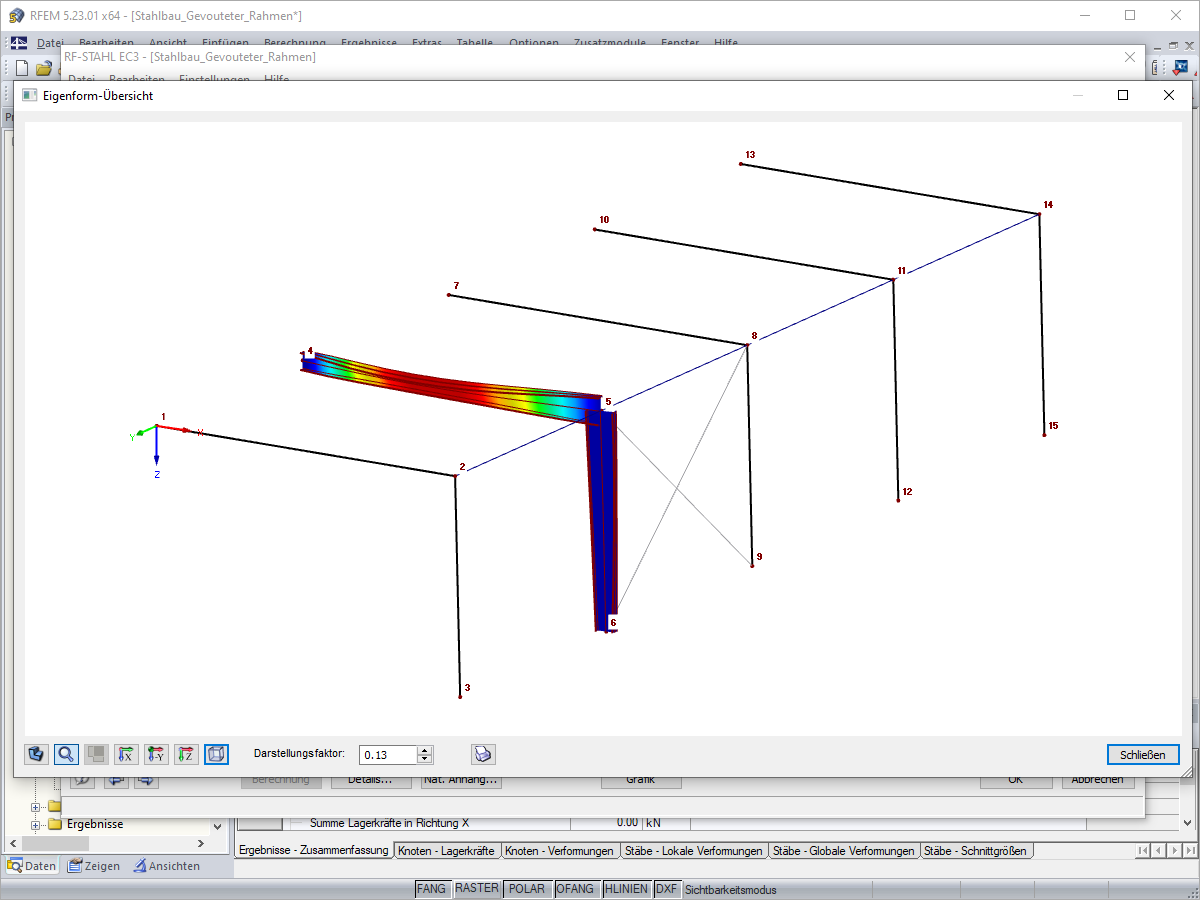Click the print graphic icon beside Darstellungsfaktor
This screenshot has width=1200, height=900.
(x=483, y=754)
